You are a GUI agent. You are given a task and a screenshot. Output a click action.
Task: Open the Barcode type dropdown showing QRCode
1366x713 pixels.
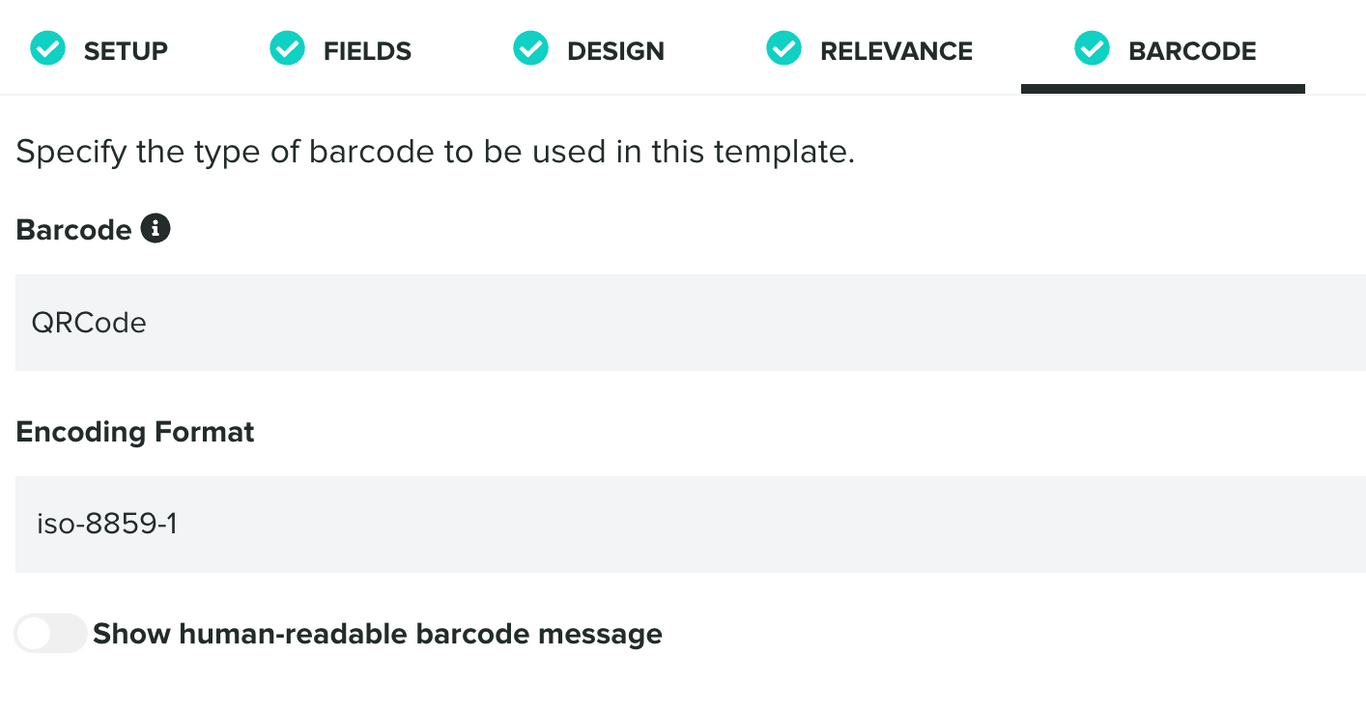[683, 322]
